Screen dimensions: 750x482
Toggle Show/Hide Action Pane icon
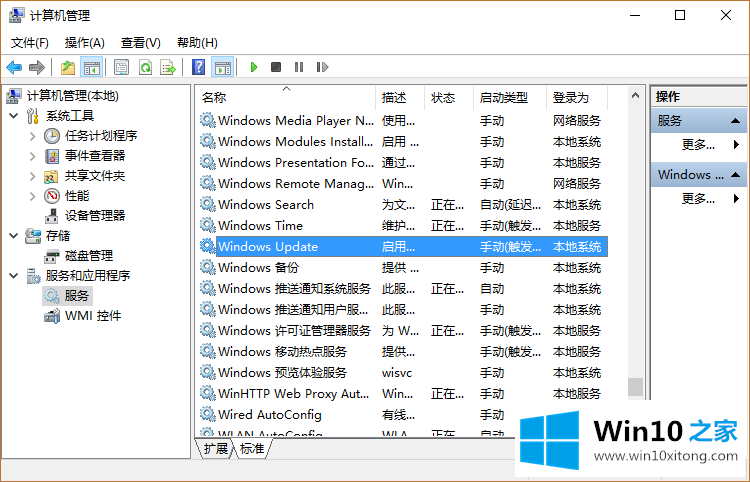223,67
